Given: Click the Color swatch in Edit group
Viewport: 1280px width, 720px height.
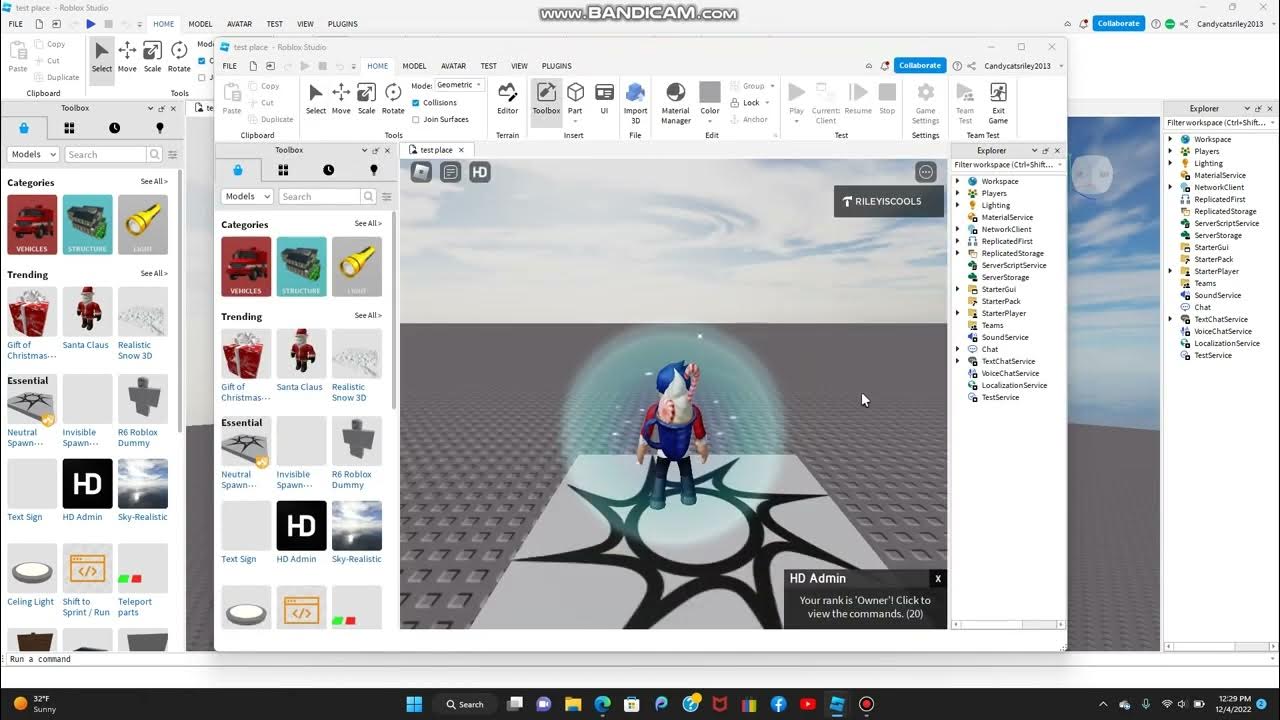Looking at the screenshot, I should (x=710, y=92).
